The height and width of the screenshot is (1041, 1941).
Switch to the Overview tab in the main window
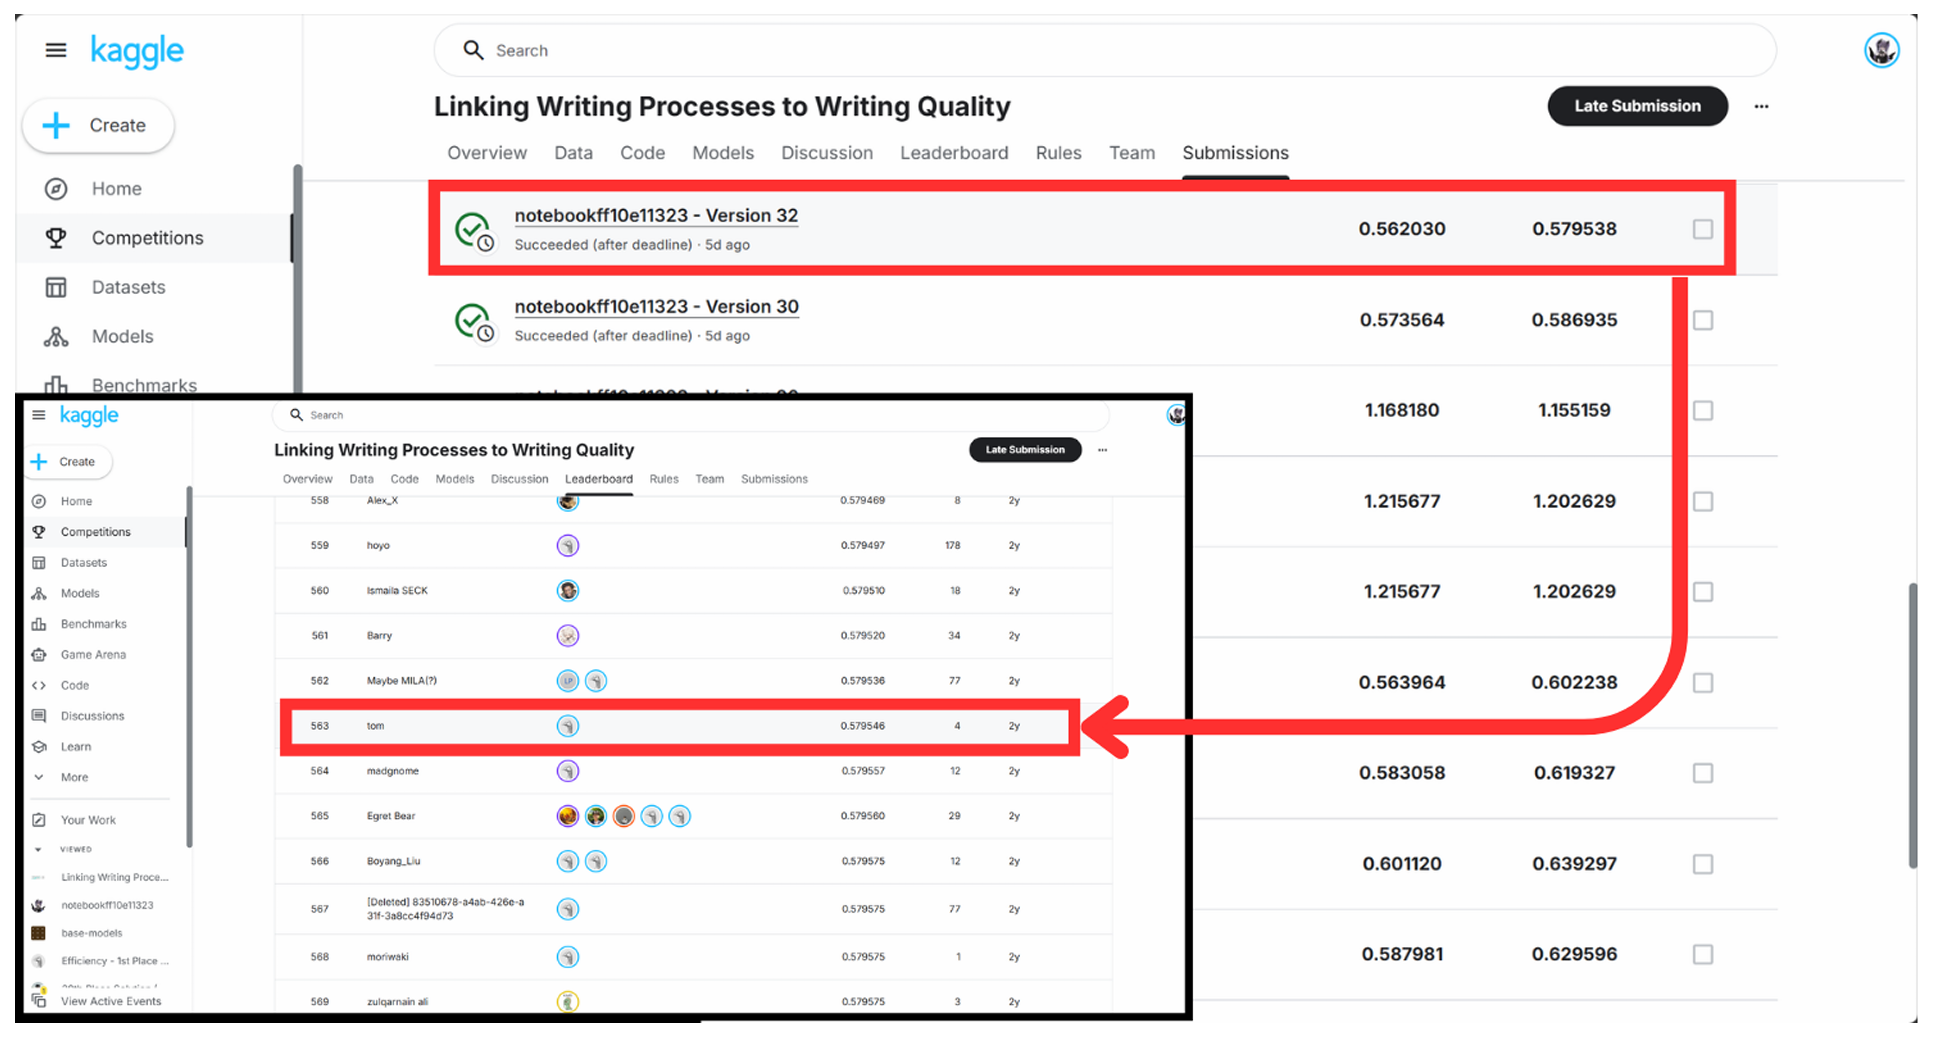(x=487, y=153)
